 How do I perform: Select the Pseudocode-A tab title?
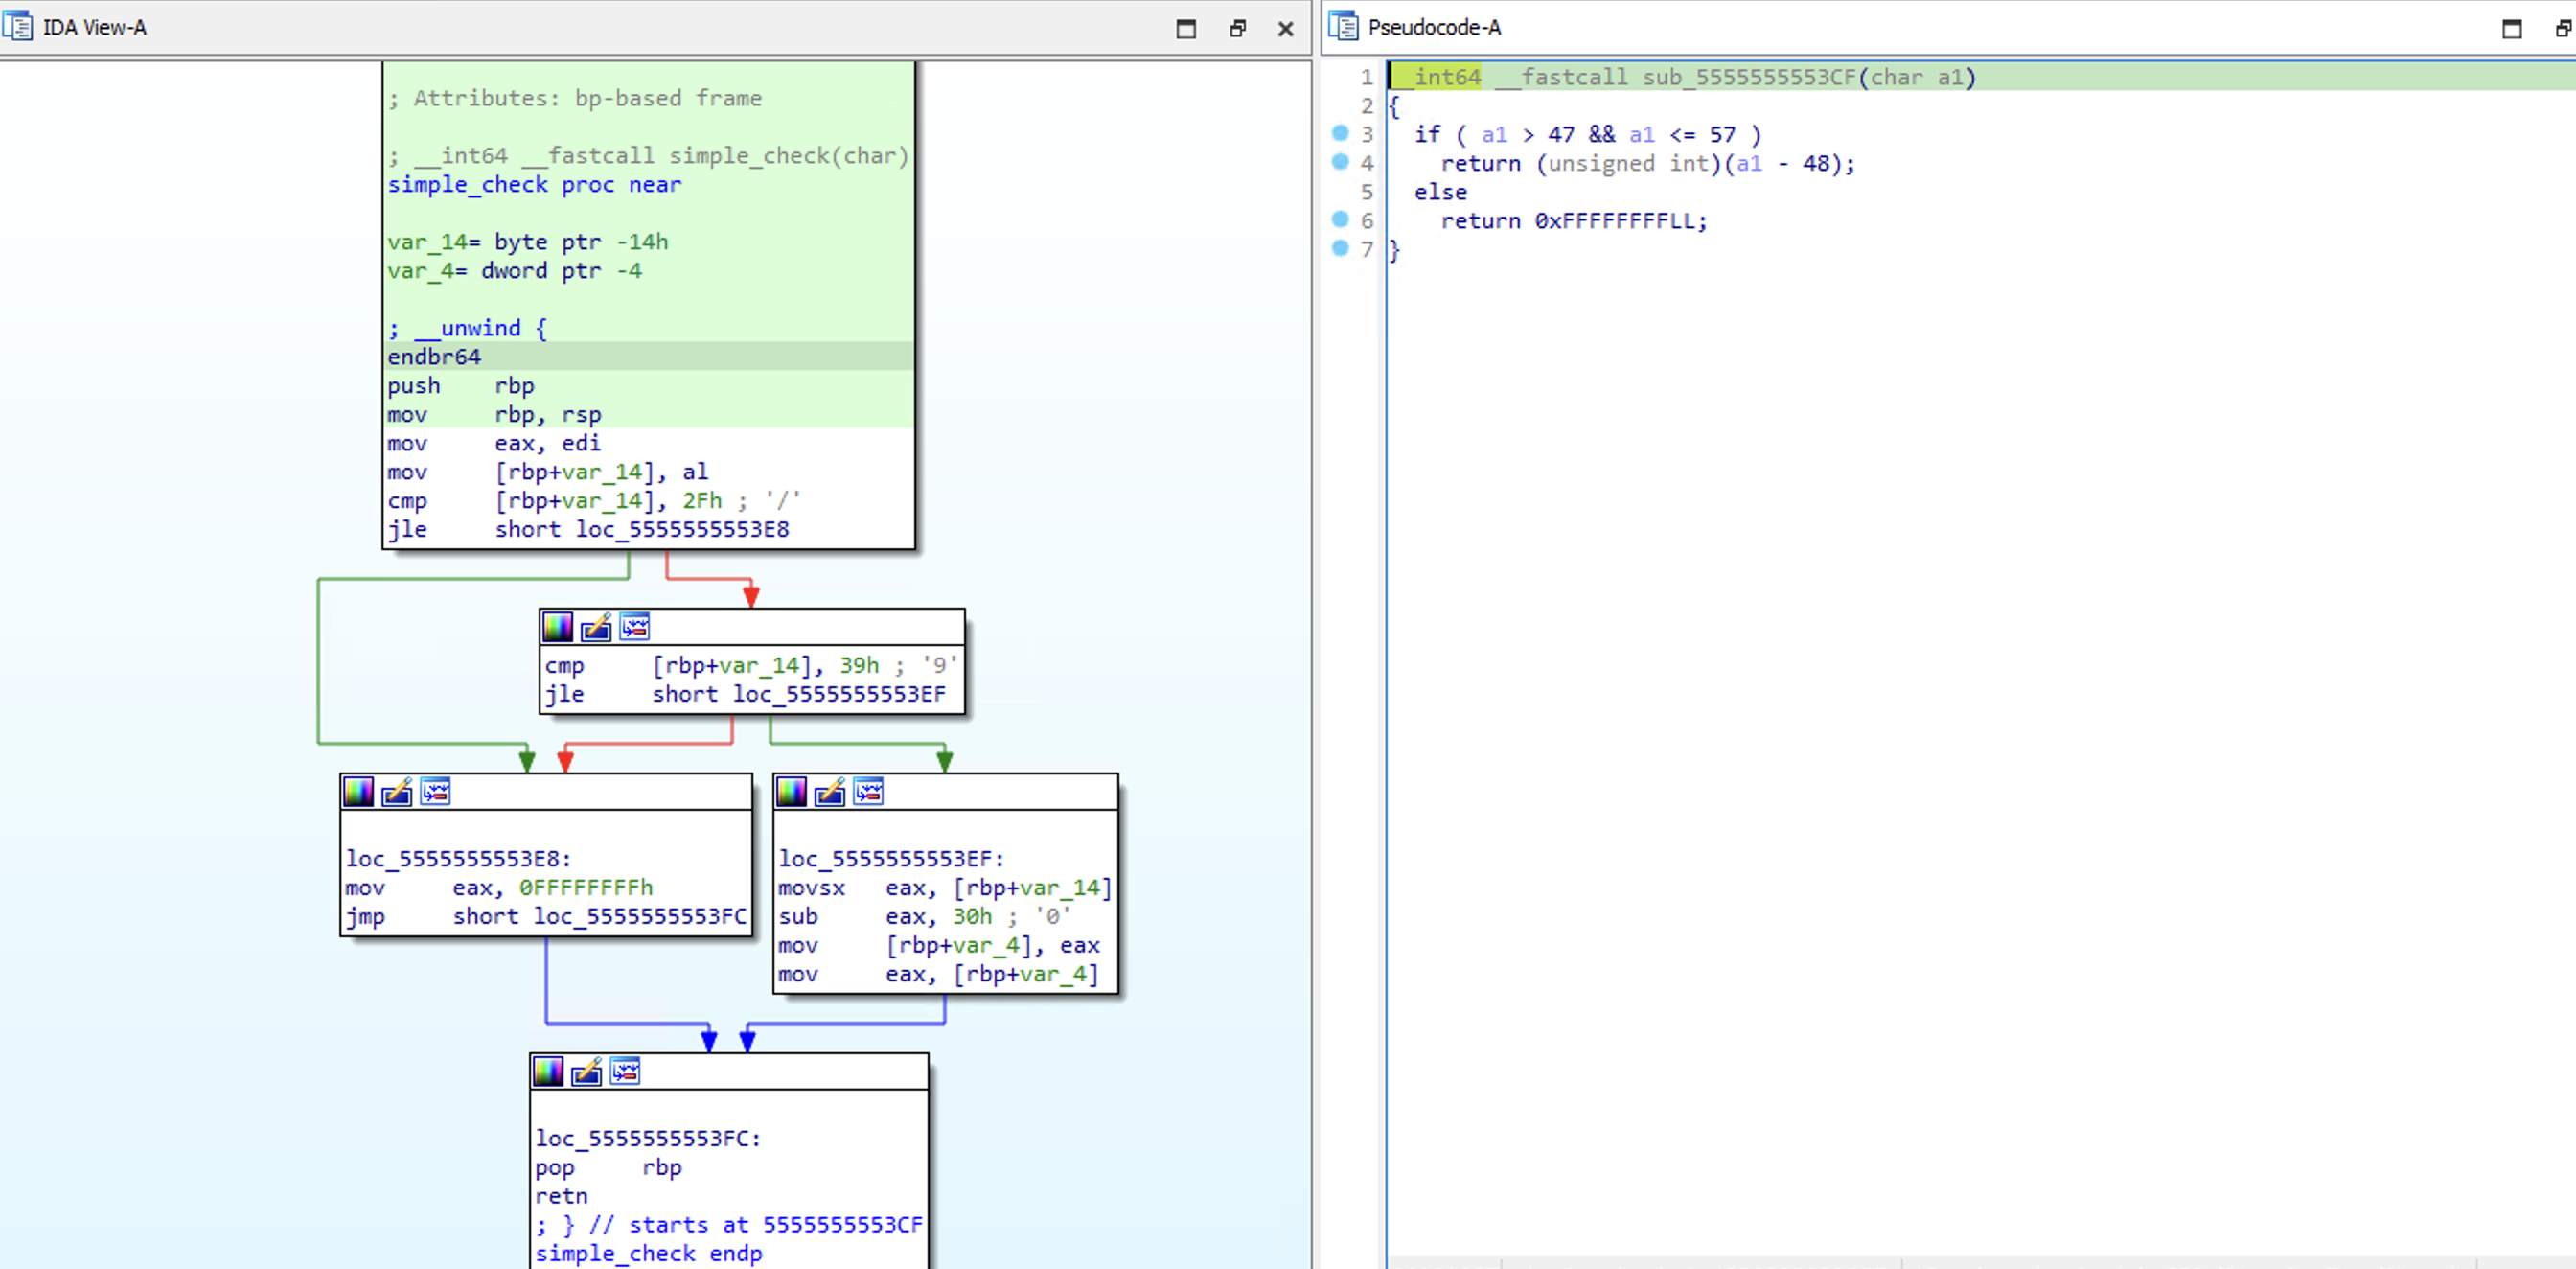click(x=1435, y=28)
